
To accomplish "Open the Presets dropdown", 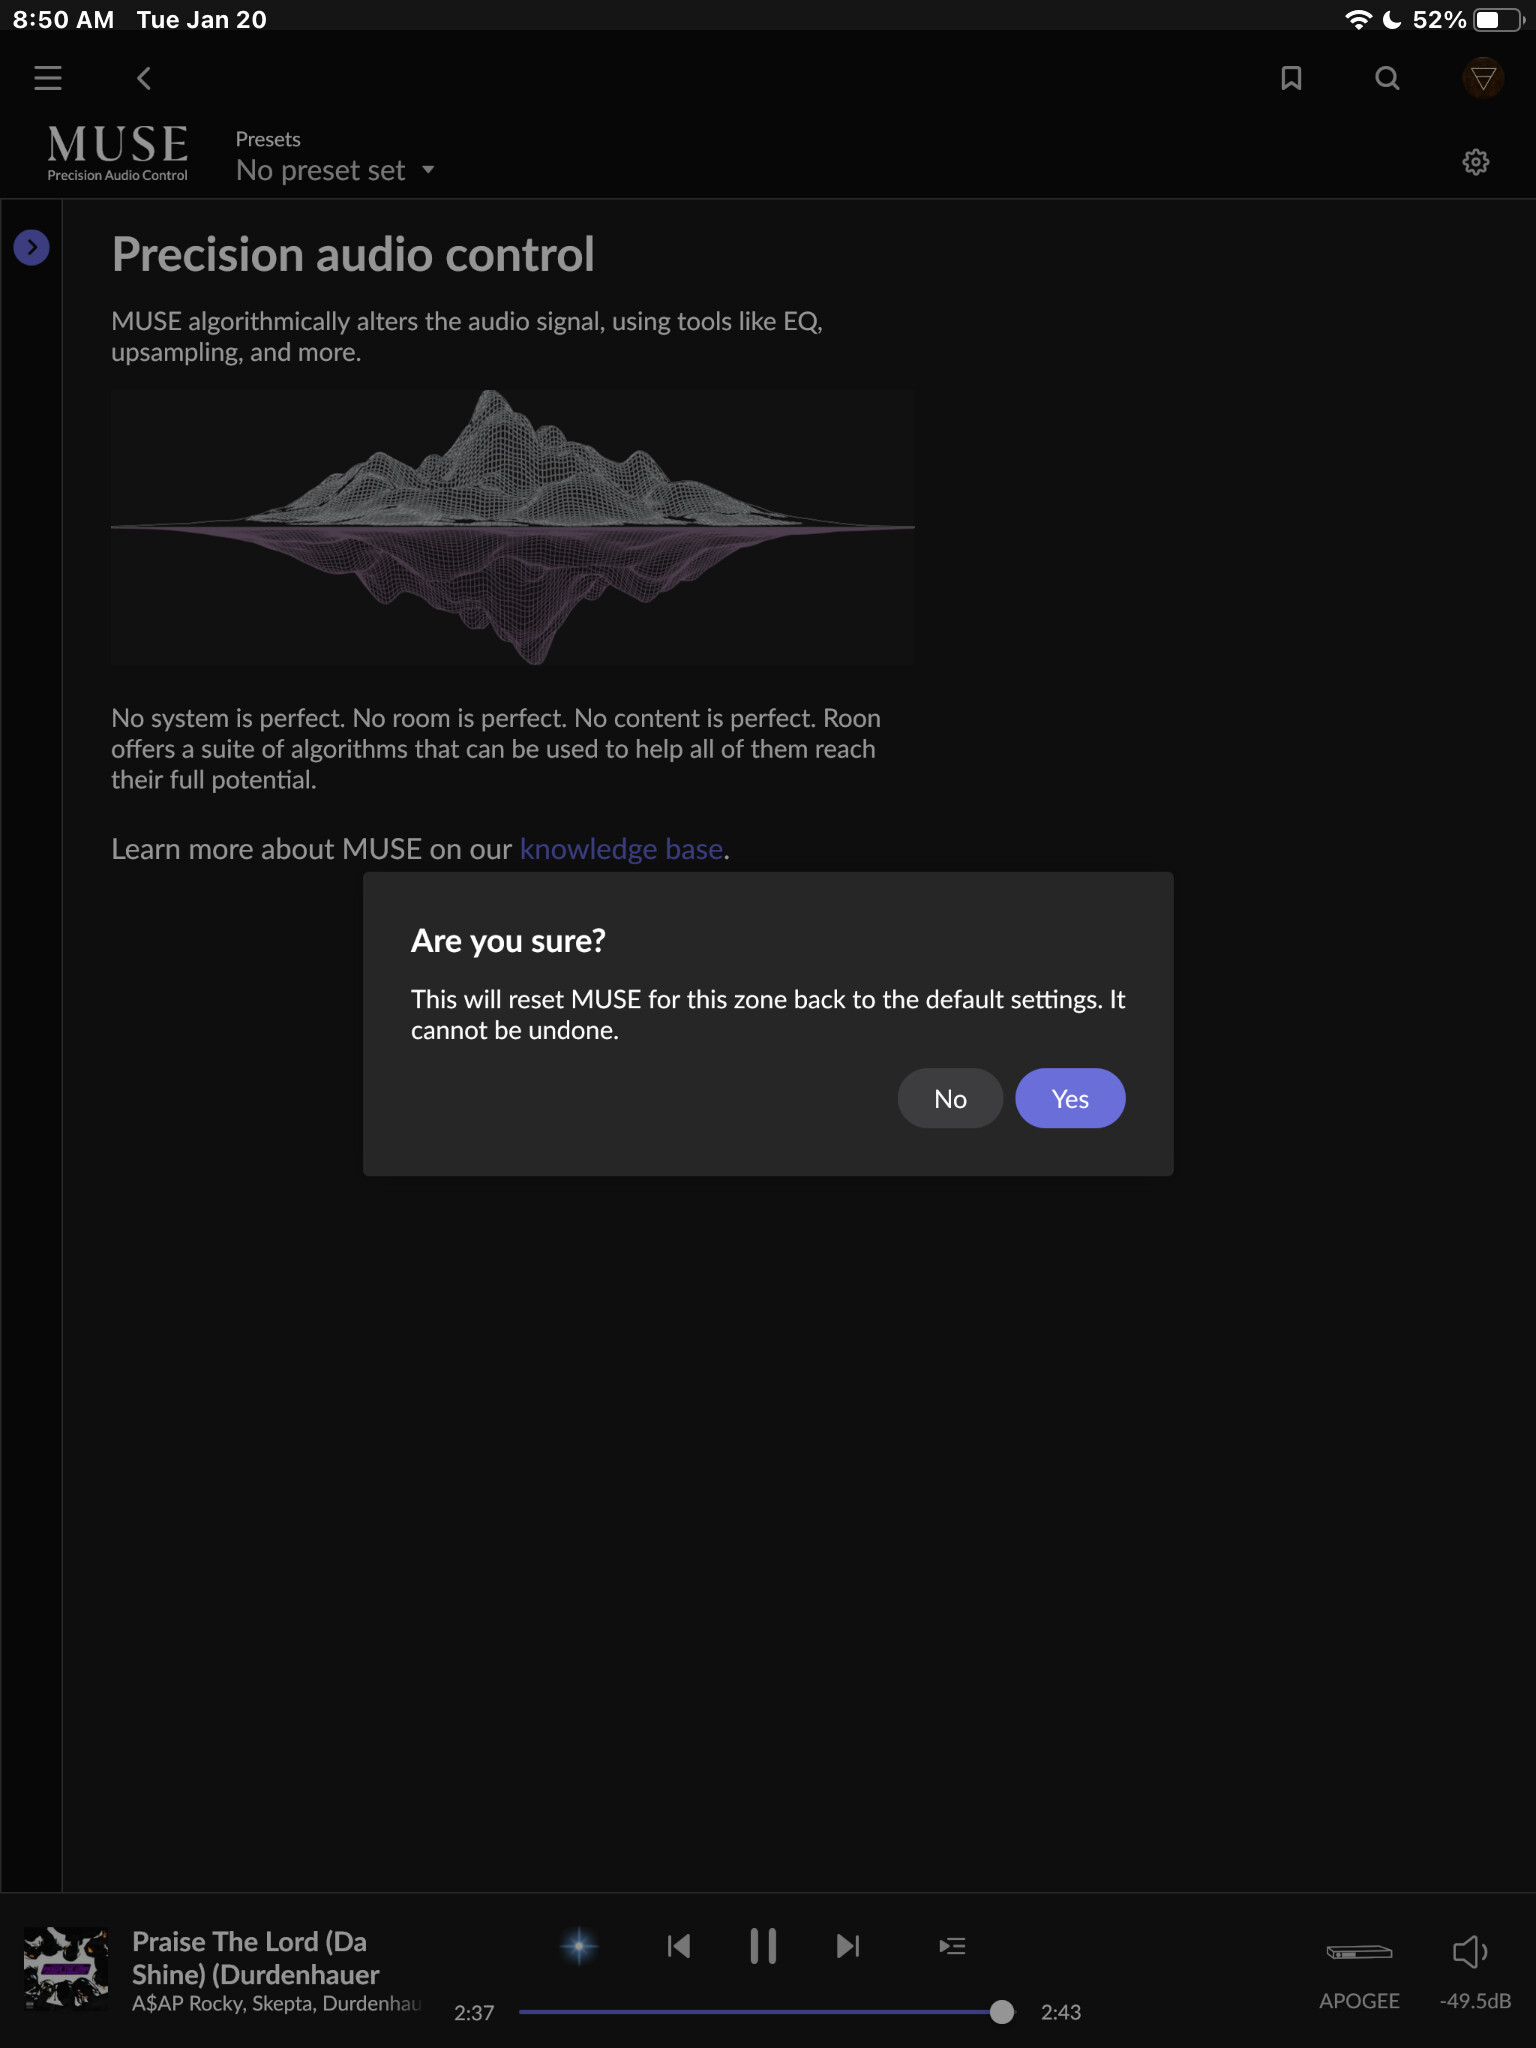I will click(335, 170).
